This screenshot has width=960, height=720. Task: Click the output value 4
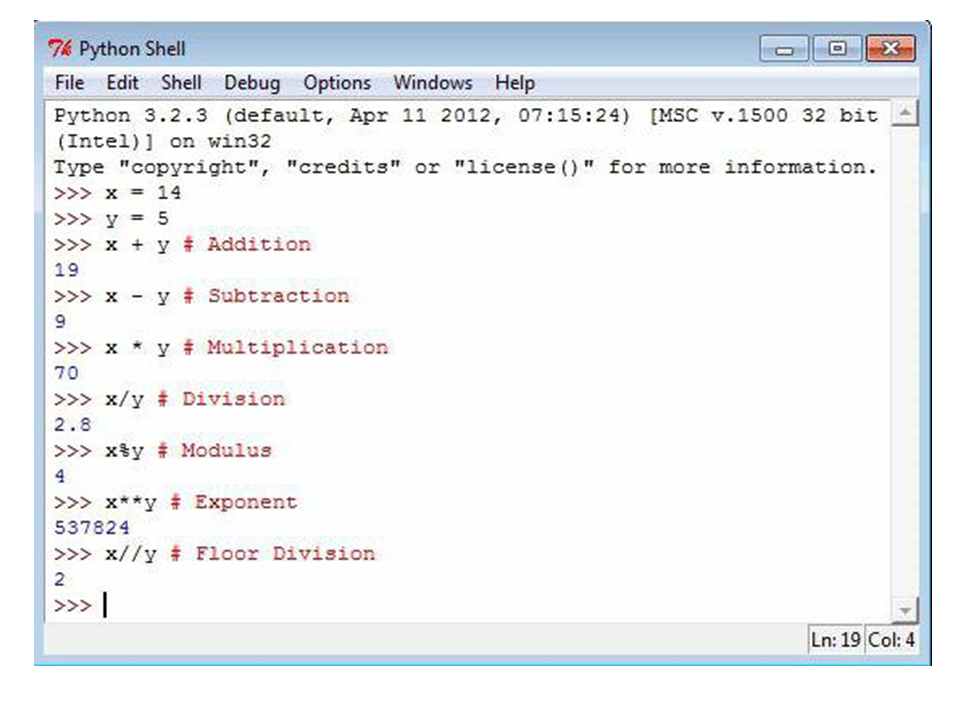[x=60, y=476]
